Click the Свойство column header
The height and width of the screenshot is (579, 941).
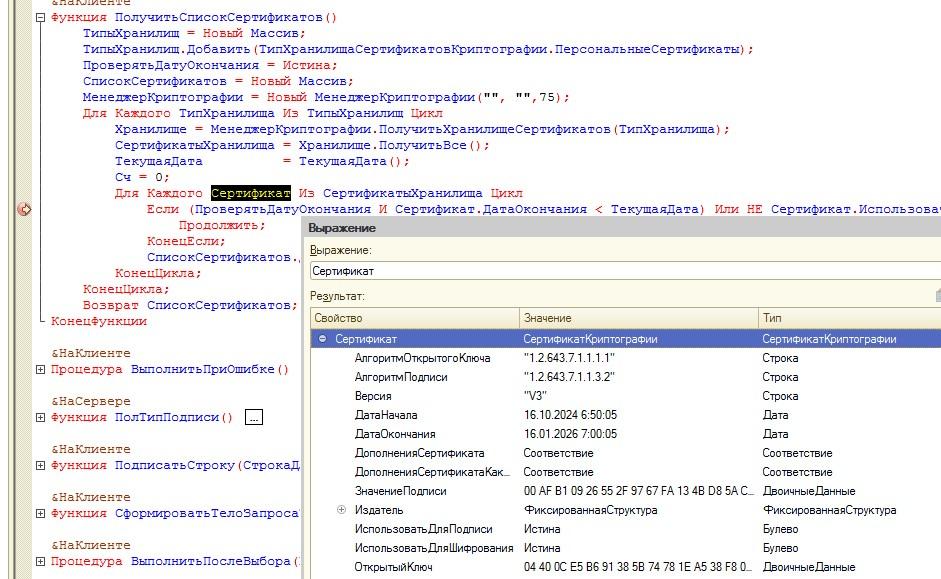point(410,317)
